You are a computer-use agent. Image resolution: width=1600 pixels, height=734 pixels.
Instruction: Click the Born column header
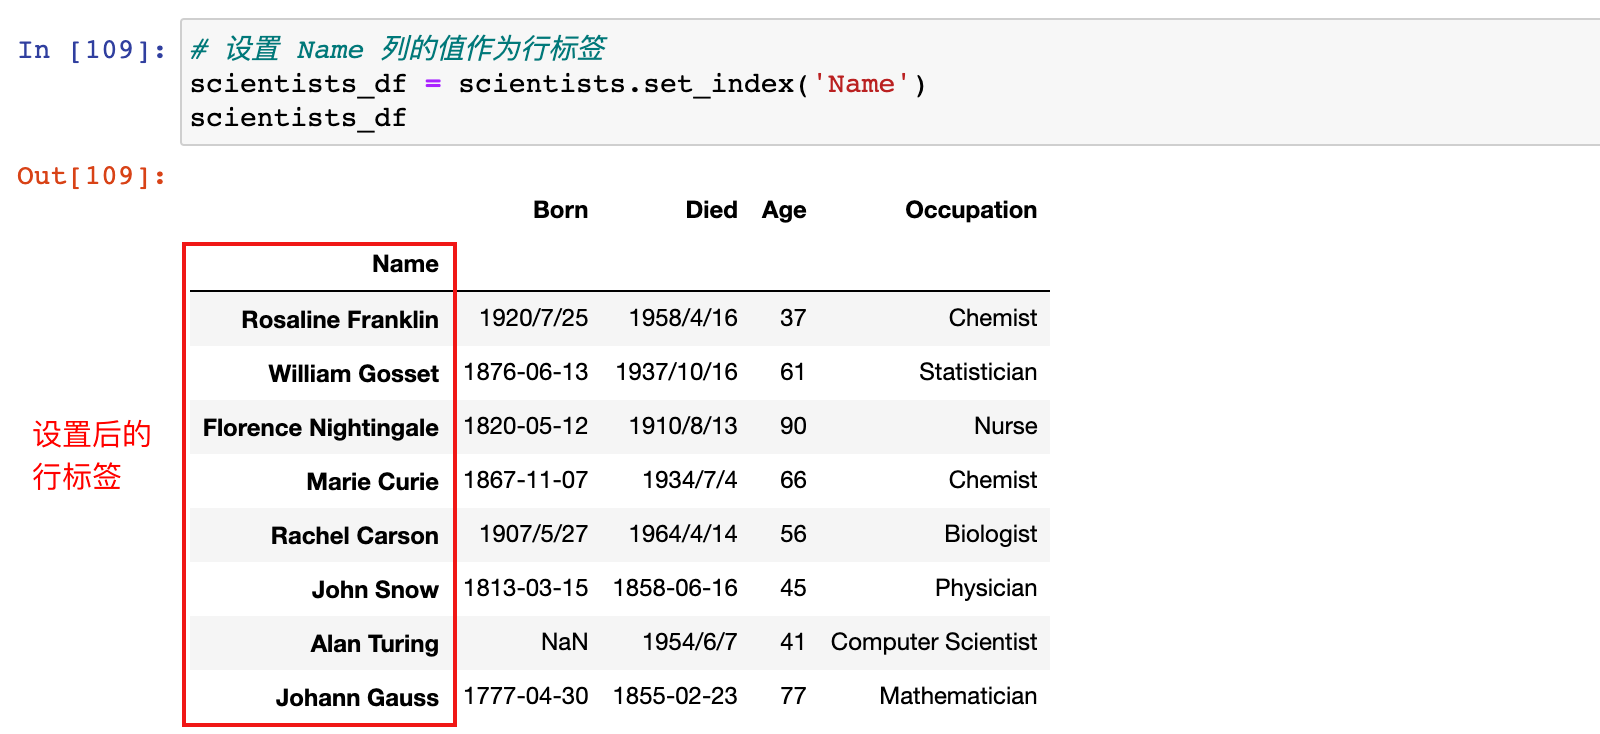coord(560,210)
